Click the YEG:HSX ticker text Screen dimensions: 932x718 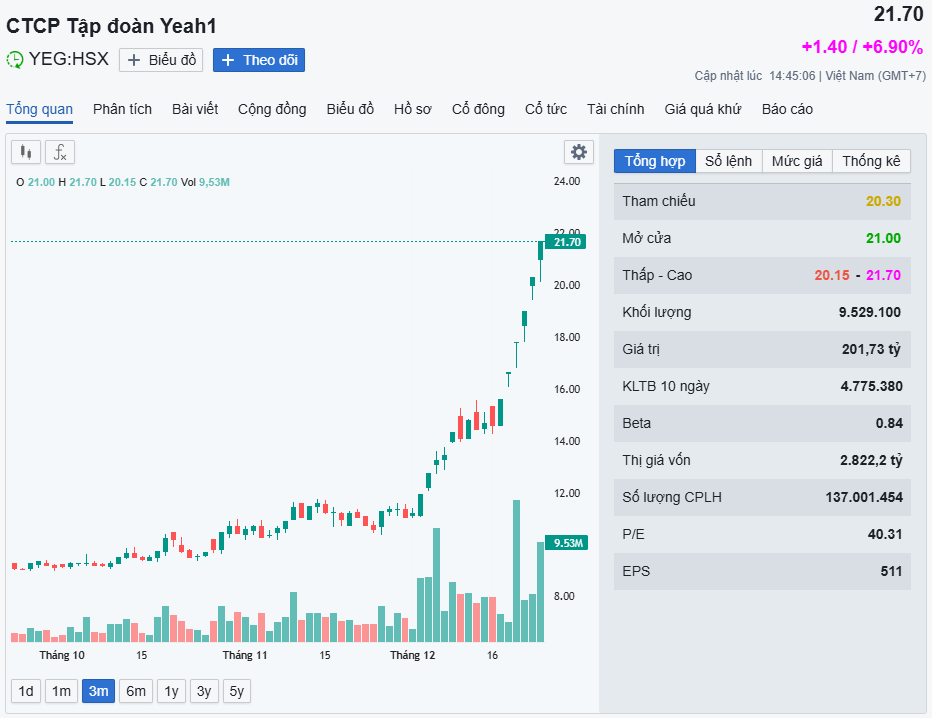coord(69,59)
